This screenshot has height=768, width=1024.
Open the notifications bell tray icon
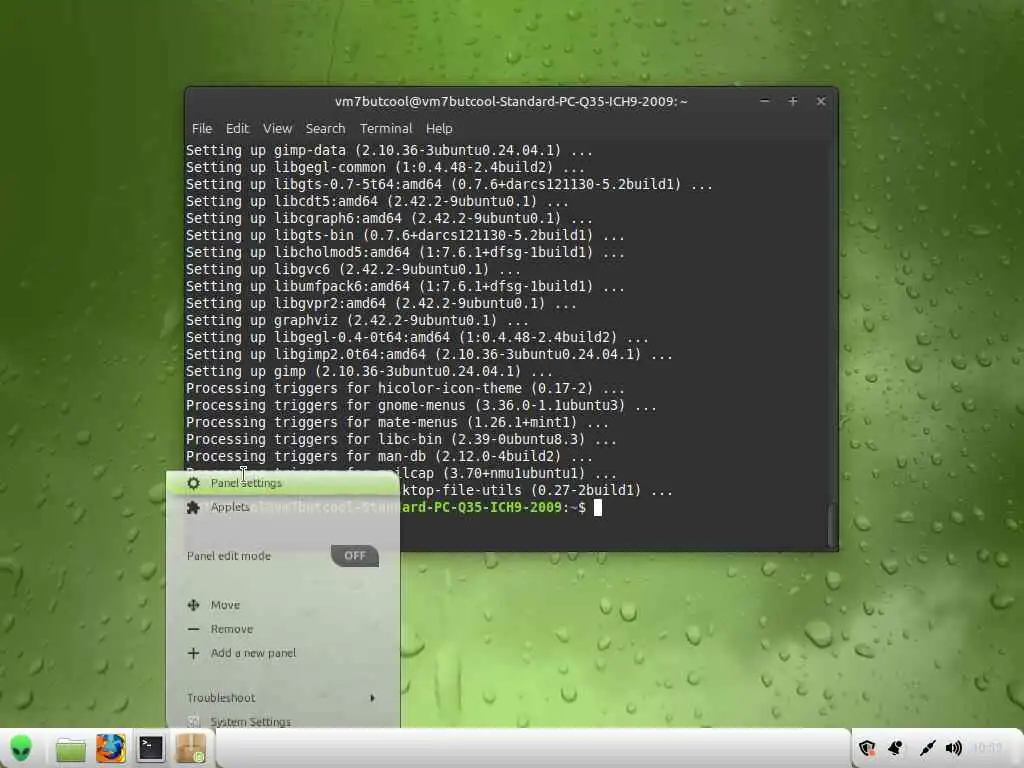(x=896, y=748)
